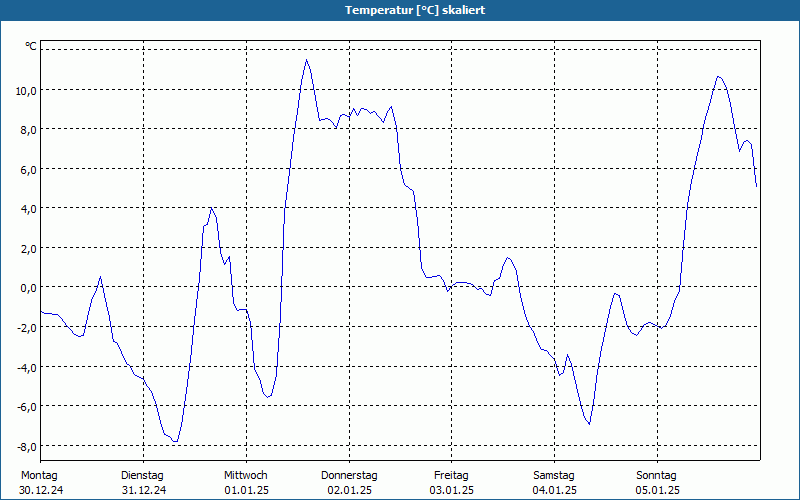Click the 03.01.25 date label

452,491
